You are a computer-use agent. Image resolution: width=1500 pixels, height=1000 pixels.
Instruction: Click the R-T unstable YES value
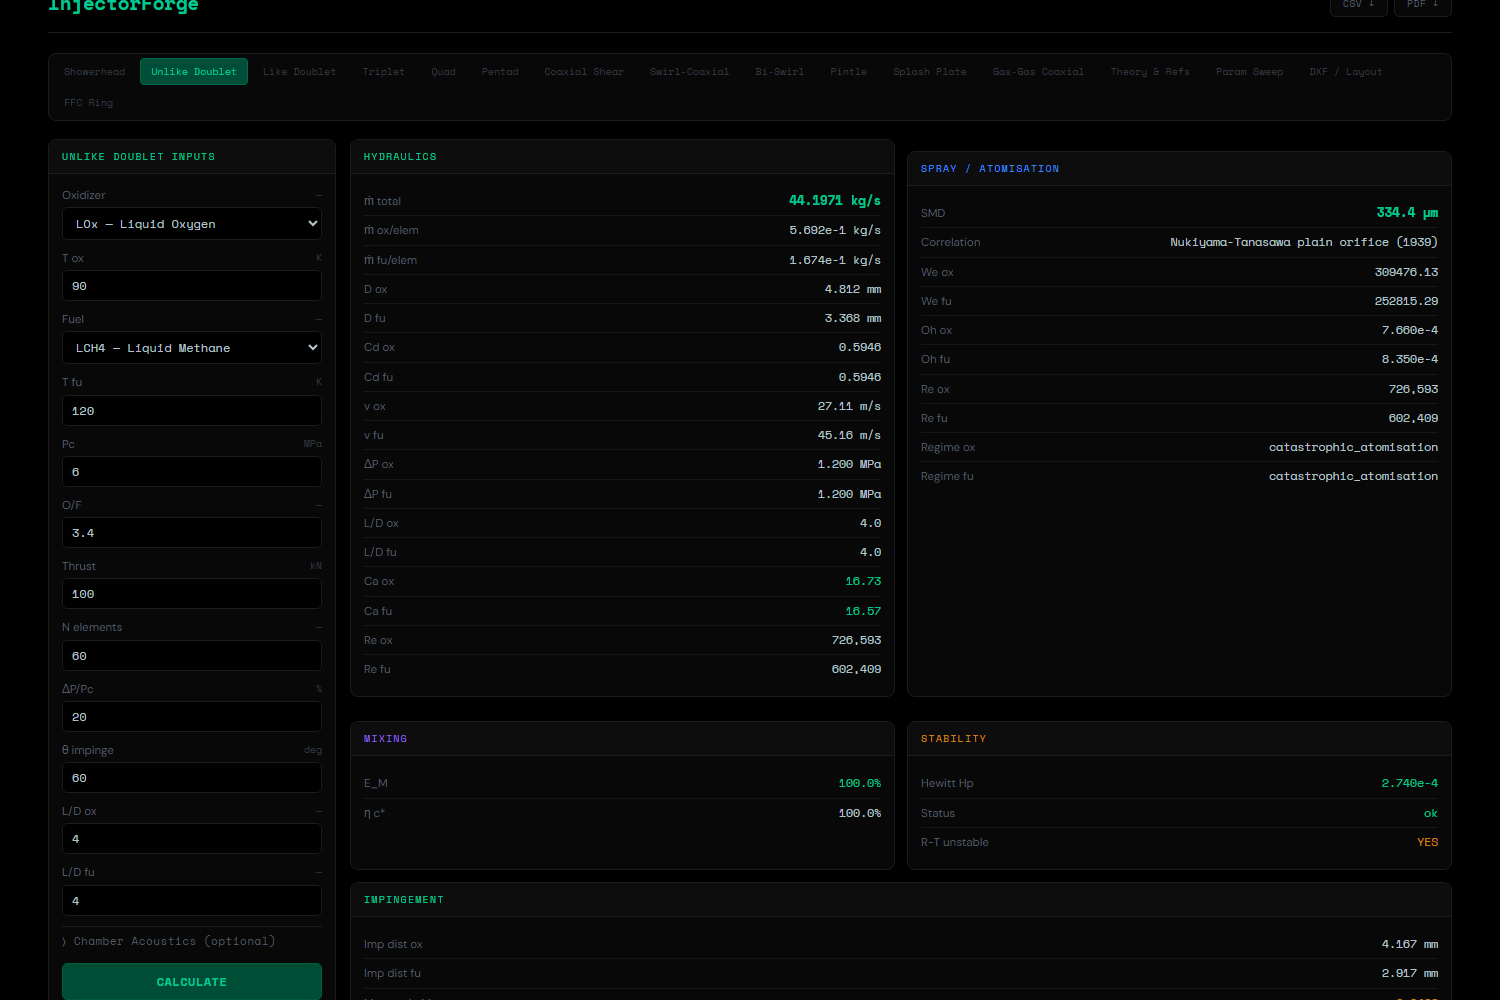click(1428, 842)
